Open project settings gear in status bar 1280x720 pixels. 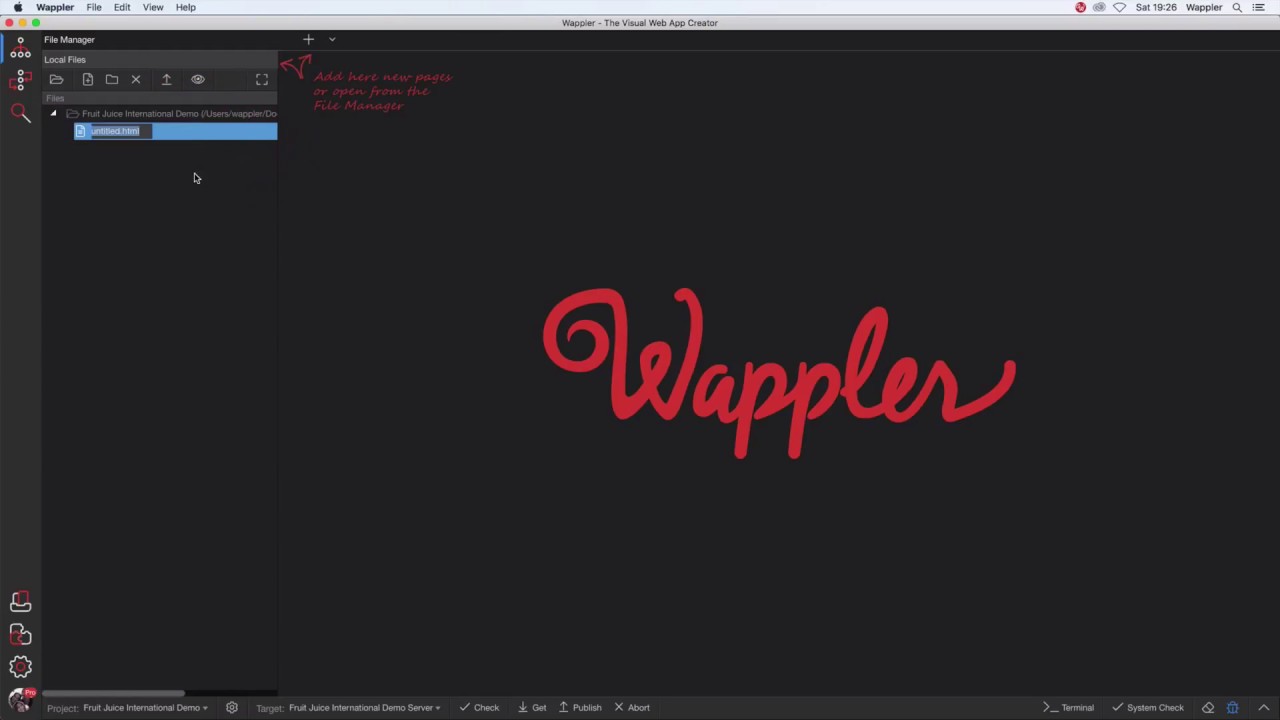tap(232, 708)
